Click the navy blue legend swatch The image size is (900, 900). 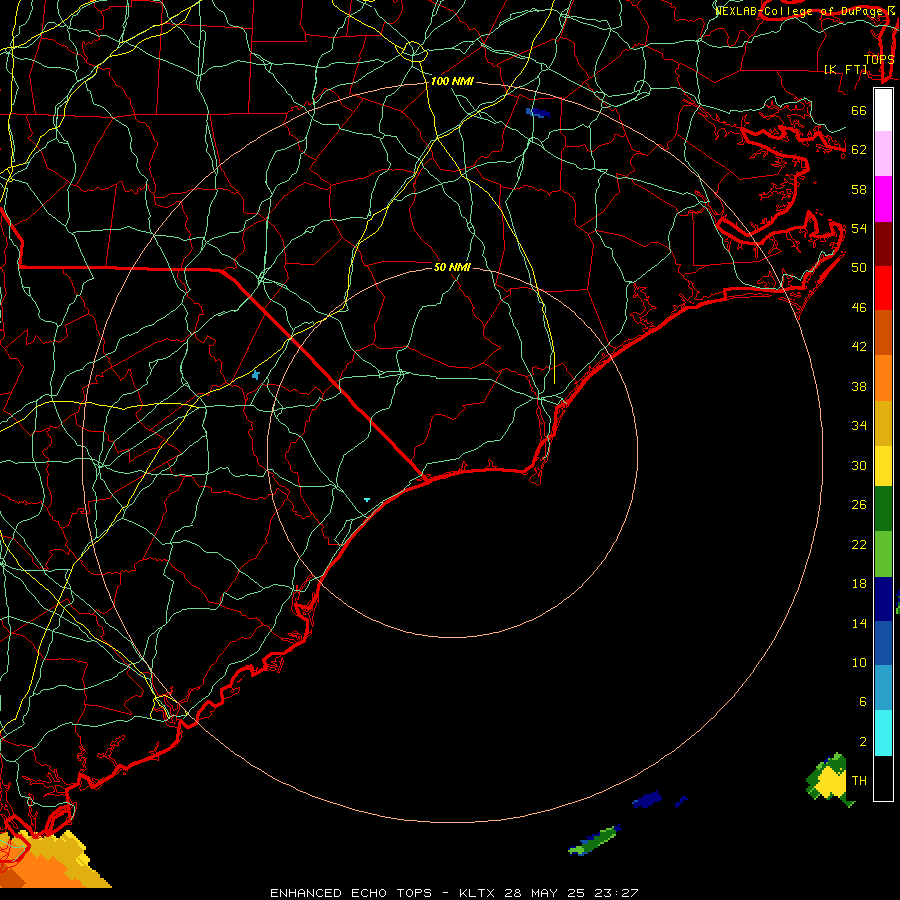pos(883,599)
